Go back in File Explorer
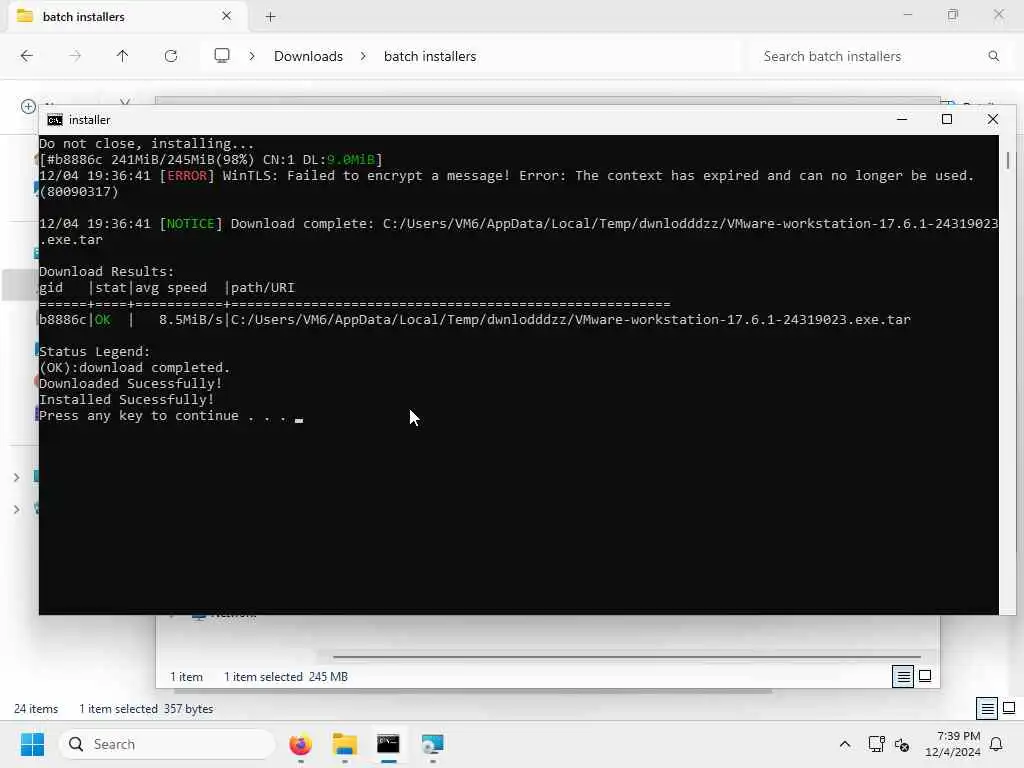Image resolution: width=1024 pixels, height=768 pixels. point(27,56)
